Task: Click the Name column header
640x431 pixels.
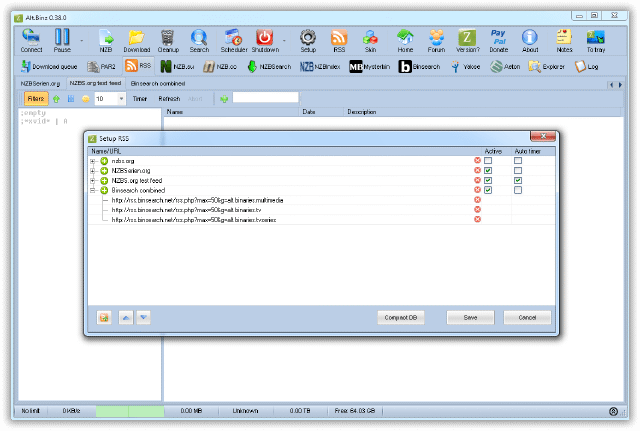Action: [x=231, y=112]
